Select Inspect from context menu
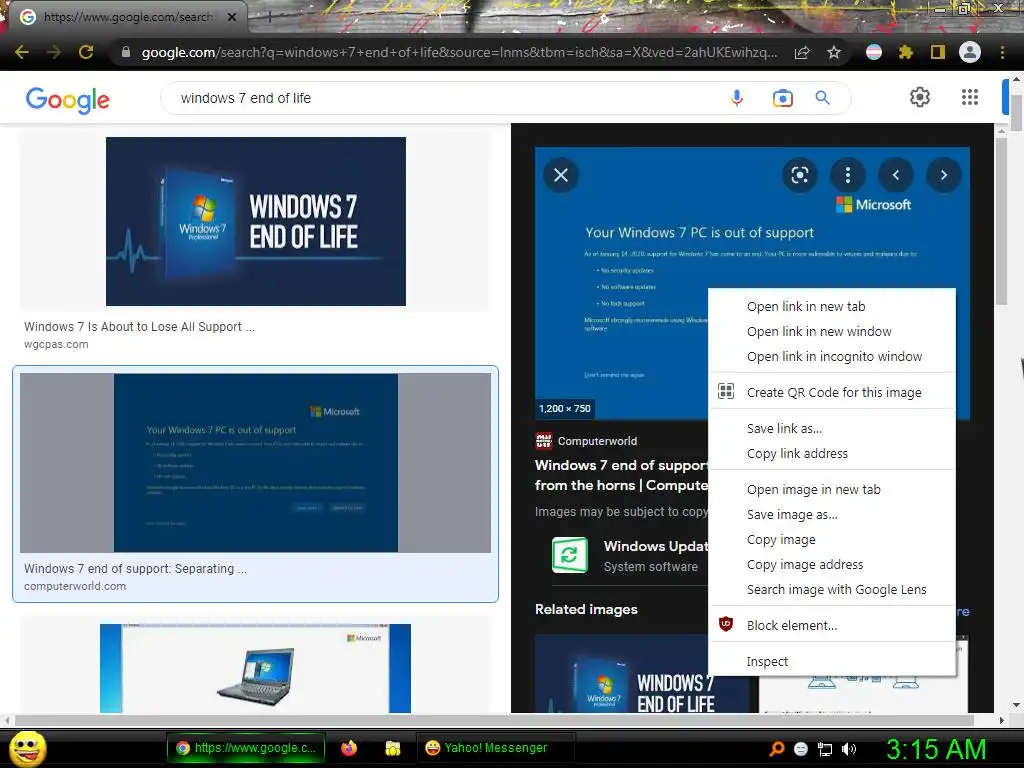 coord(831,662)
